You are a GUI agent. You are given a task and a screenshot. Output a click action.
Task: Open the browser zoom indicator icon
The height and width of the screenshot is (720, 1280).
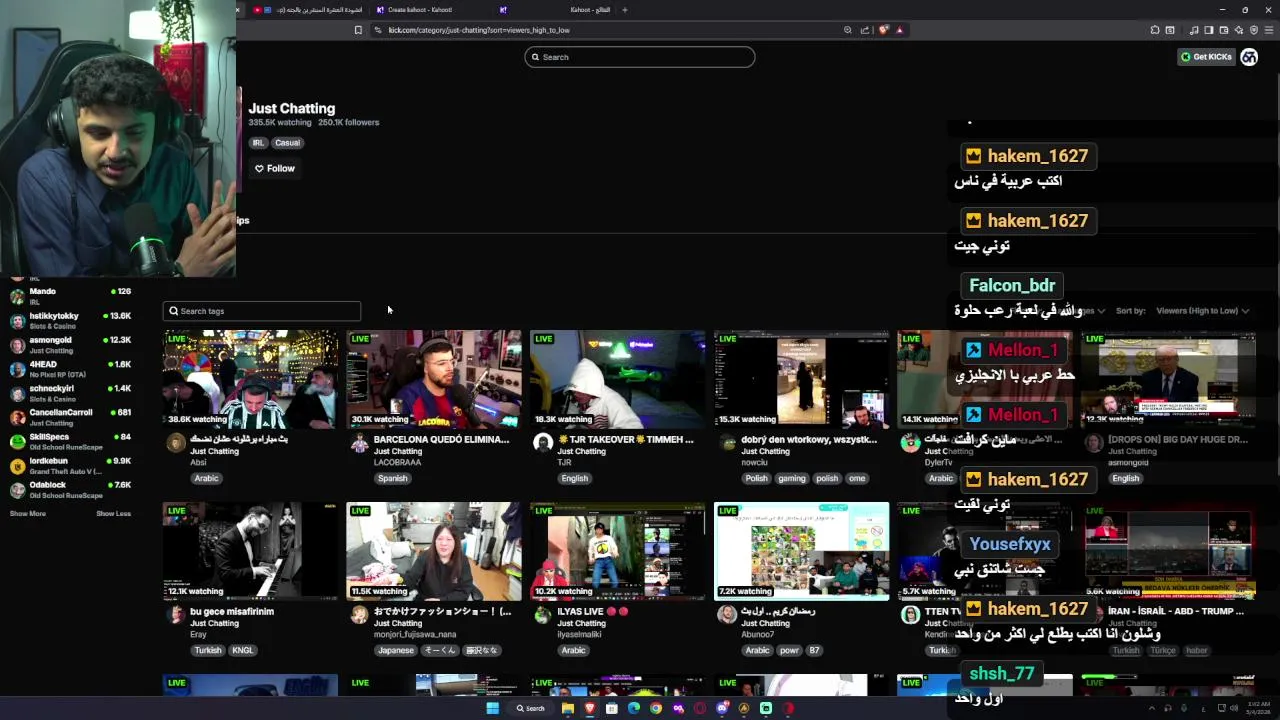[x=848, y=30]
